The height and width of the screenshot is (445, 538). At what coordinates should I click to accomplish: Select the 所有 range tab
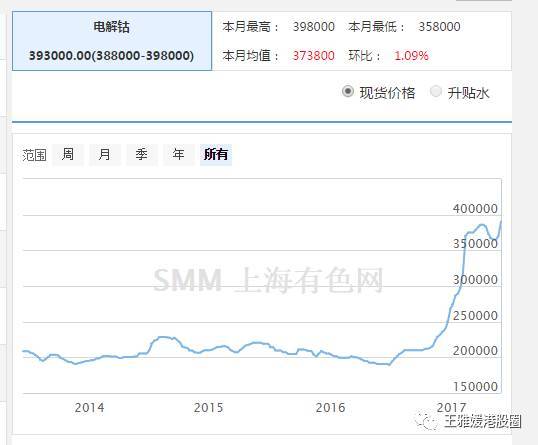[216, 154]
